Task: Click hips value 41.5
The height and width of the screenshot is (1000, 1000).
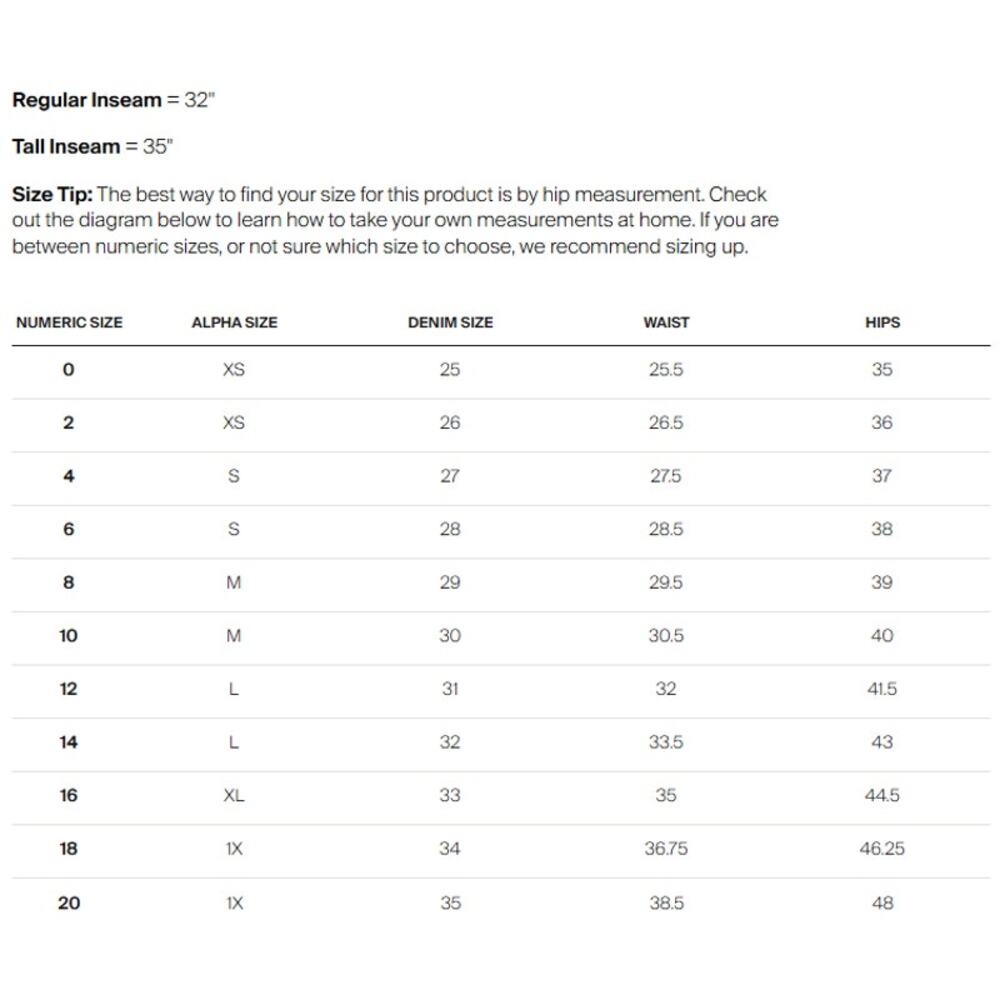Action: (x=882, y=689)
